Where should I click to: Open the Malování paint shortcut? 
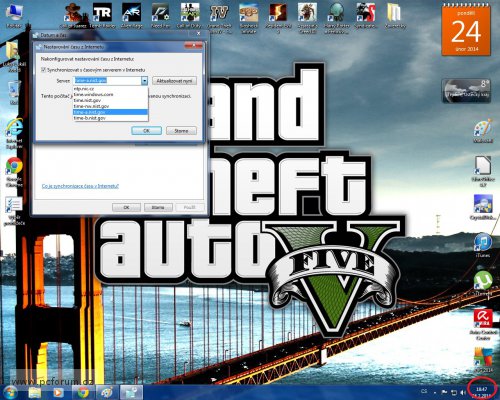click(483, 131)
